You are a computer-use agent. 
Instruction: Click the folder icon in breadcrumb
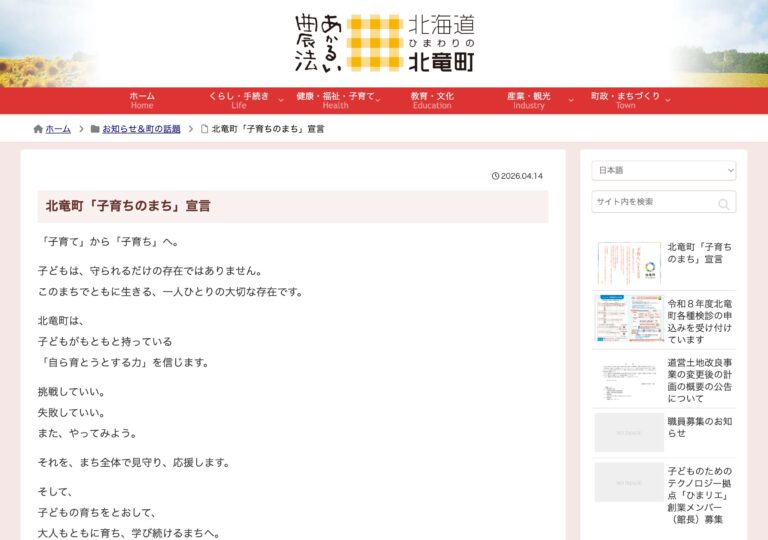[x=95, y=129]
